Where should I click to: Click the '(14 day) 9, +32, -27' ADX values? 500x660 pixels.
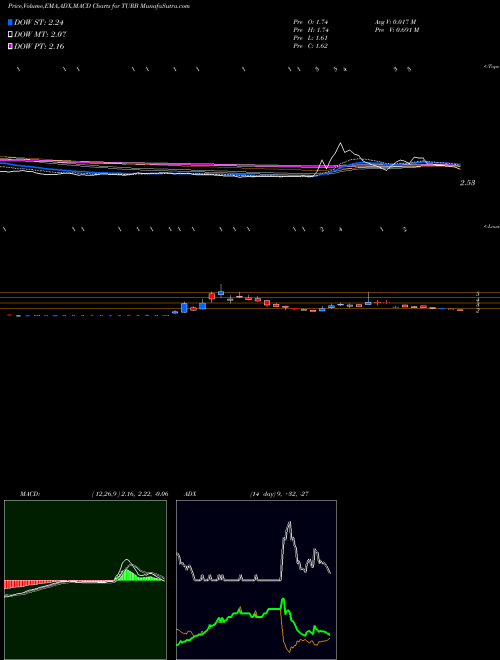coord(279,494)
